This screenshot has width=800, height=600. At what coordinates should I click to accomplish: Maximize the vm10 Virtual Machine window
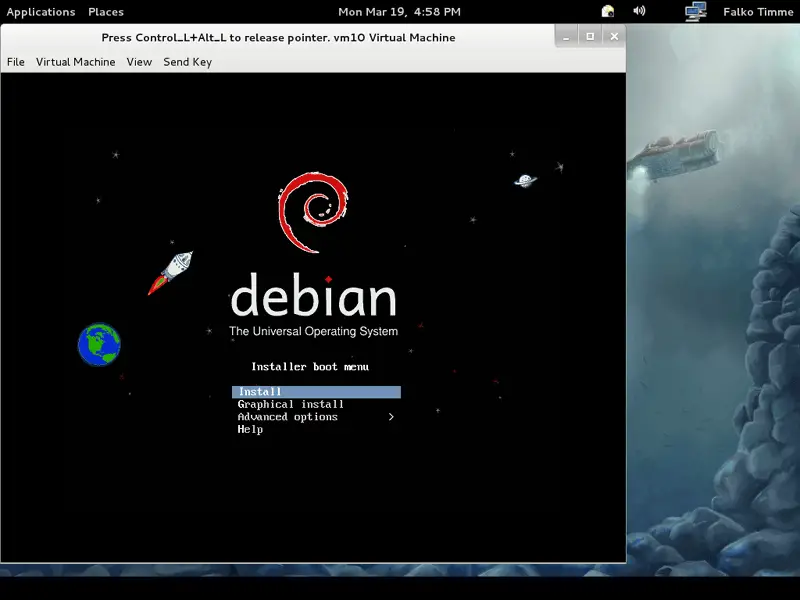[590, 37]
